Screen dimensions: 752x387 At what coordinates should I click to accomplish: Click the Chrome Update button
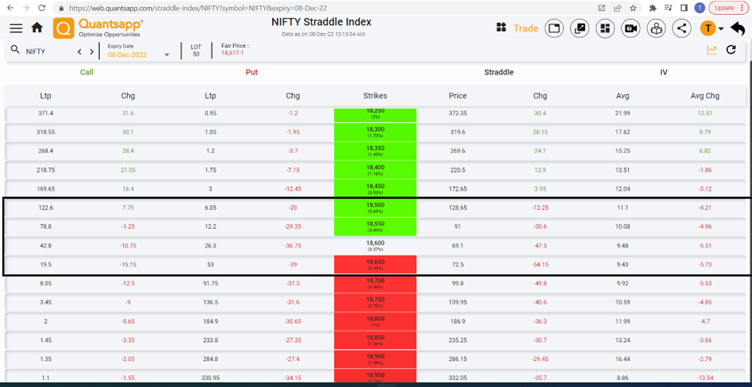(728, 8)
